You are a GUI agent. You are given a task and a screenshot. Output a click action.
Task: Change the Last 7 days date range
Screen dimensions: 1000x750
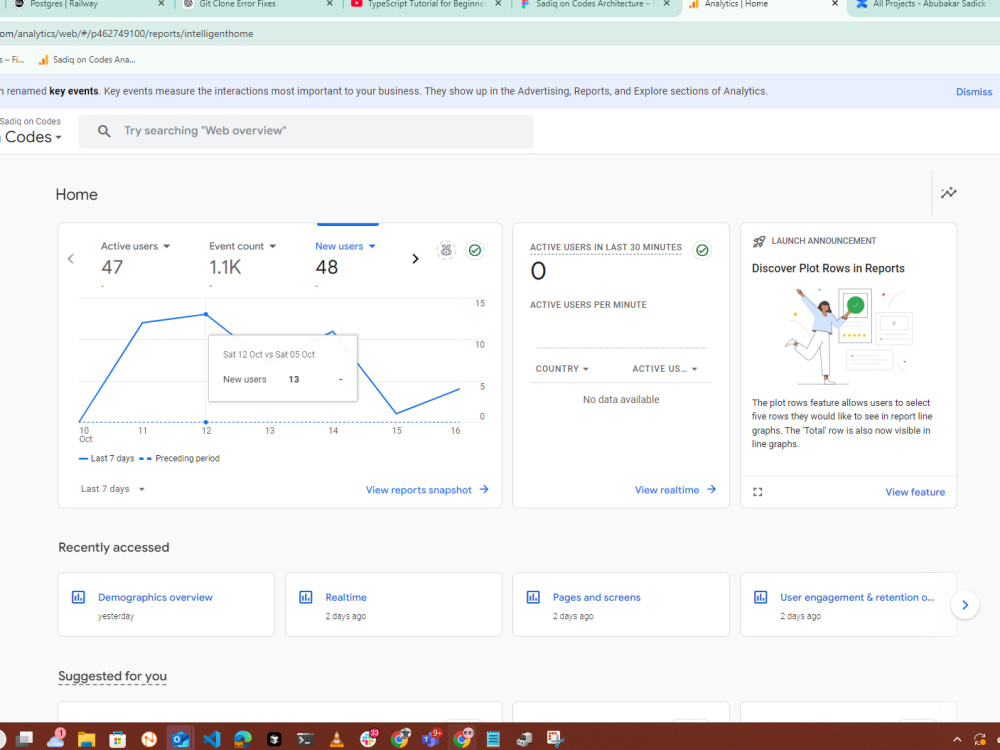tap(113, 489)
